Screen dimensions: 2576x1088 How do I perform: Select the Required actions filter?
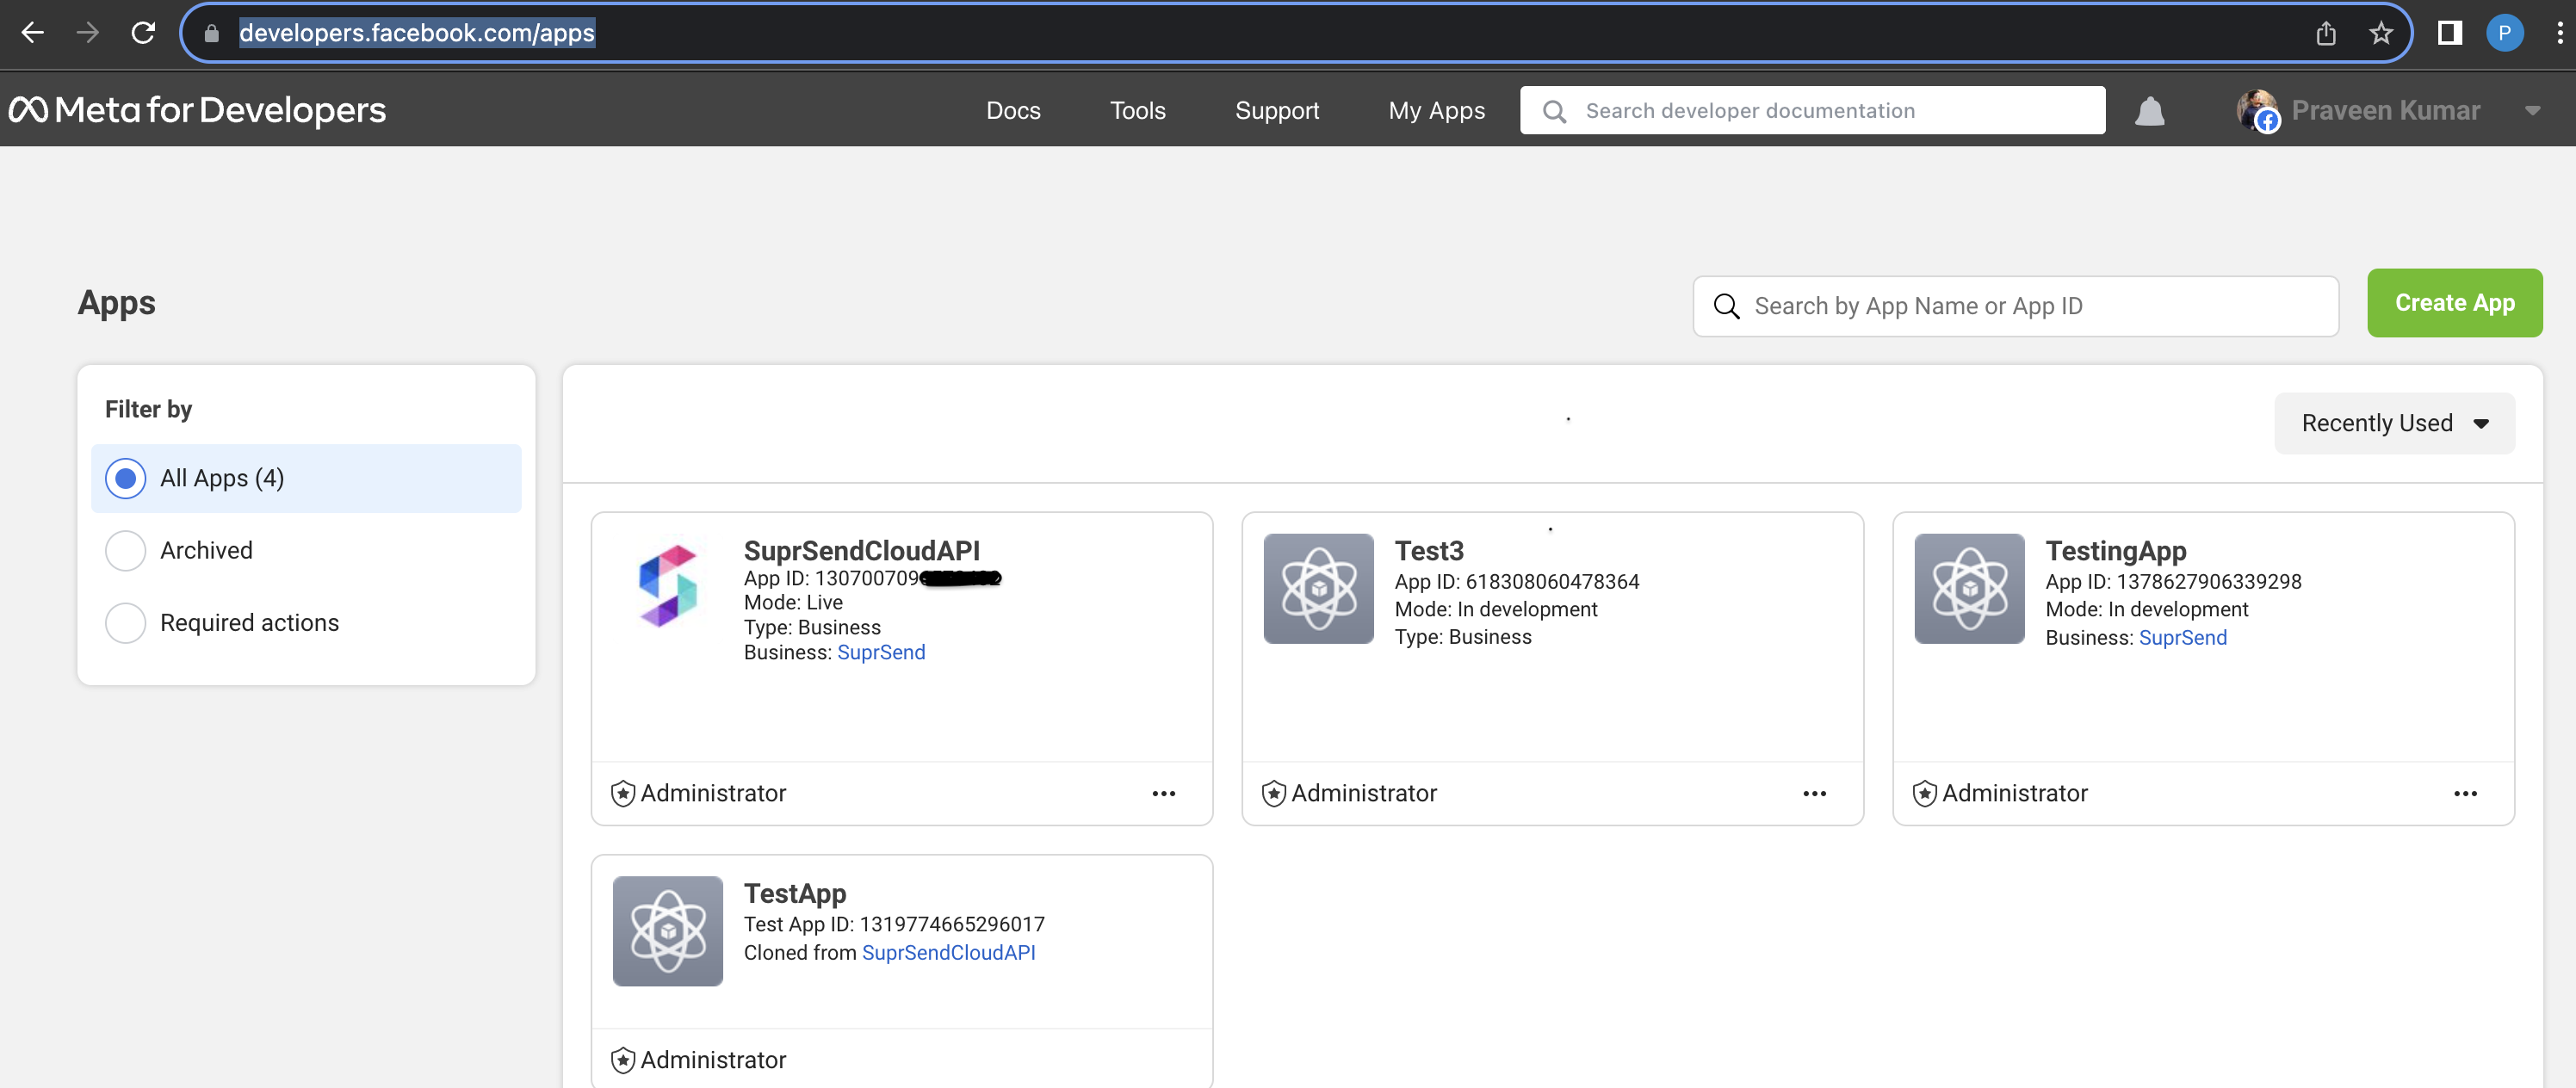126,622
